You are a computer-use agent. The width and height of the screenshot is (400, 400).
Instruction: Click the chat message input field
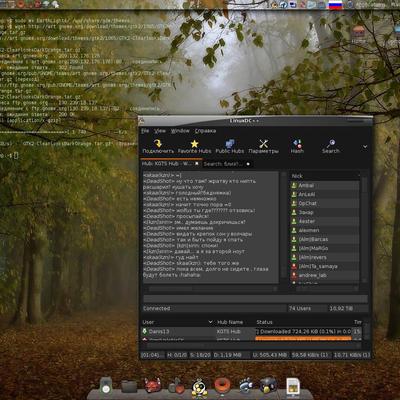(256, 298)
